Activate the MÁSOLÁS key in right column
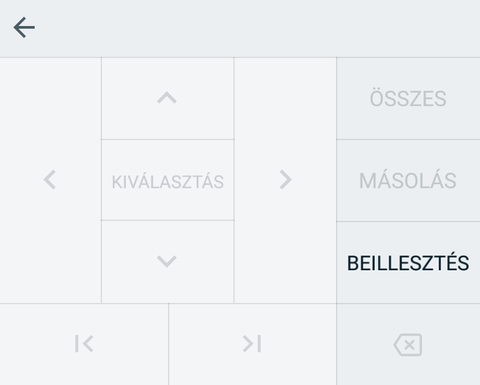Screen dimensions: 480x385 (x=408, y=180)
